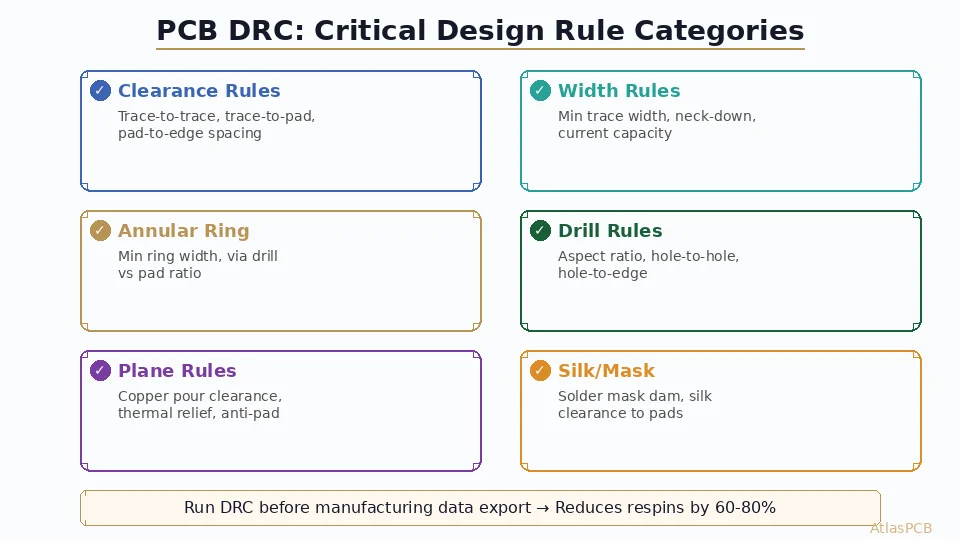Click the text 'Aspect ratio, hole-to-hole,'
Screen dimensions: 960x540
tap(648, 256)
